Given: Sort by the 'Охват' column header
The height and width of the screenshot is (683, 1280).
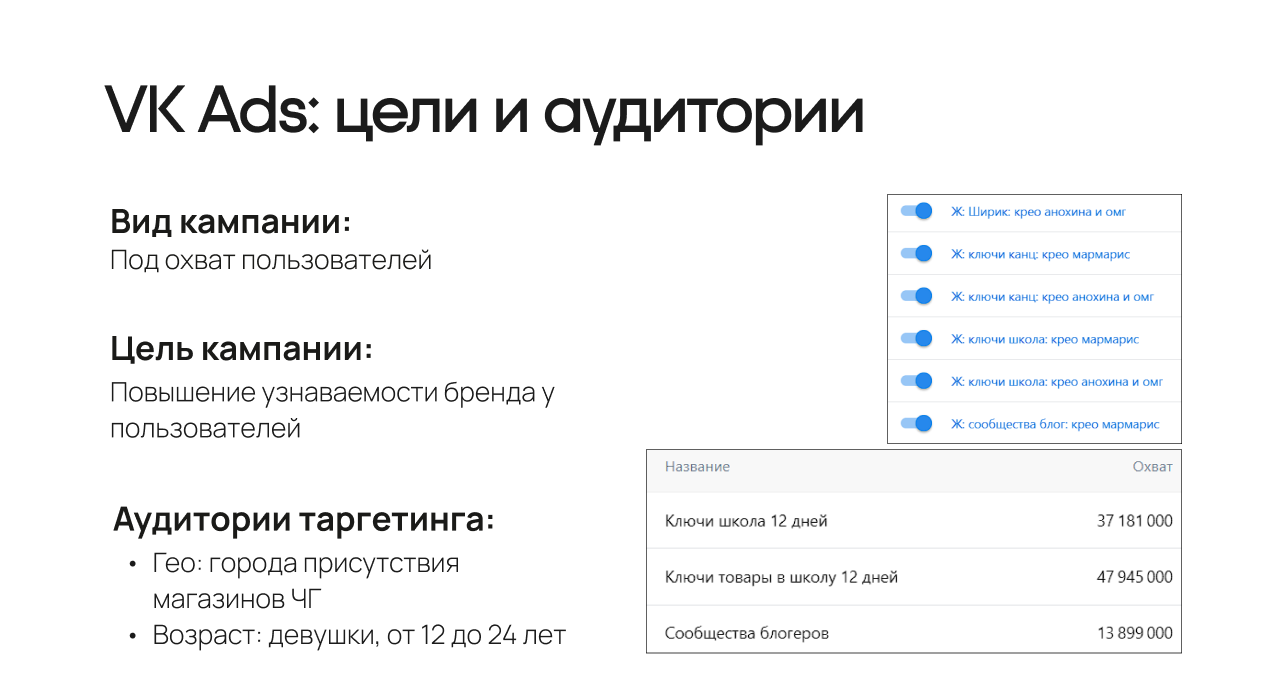Looking at the screenshot, I should [1152, 467].
